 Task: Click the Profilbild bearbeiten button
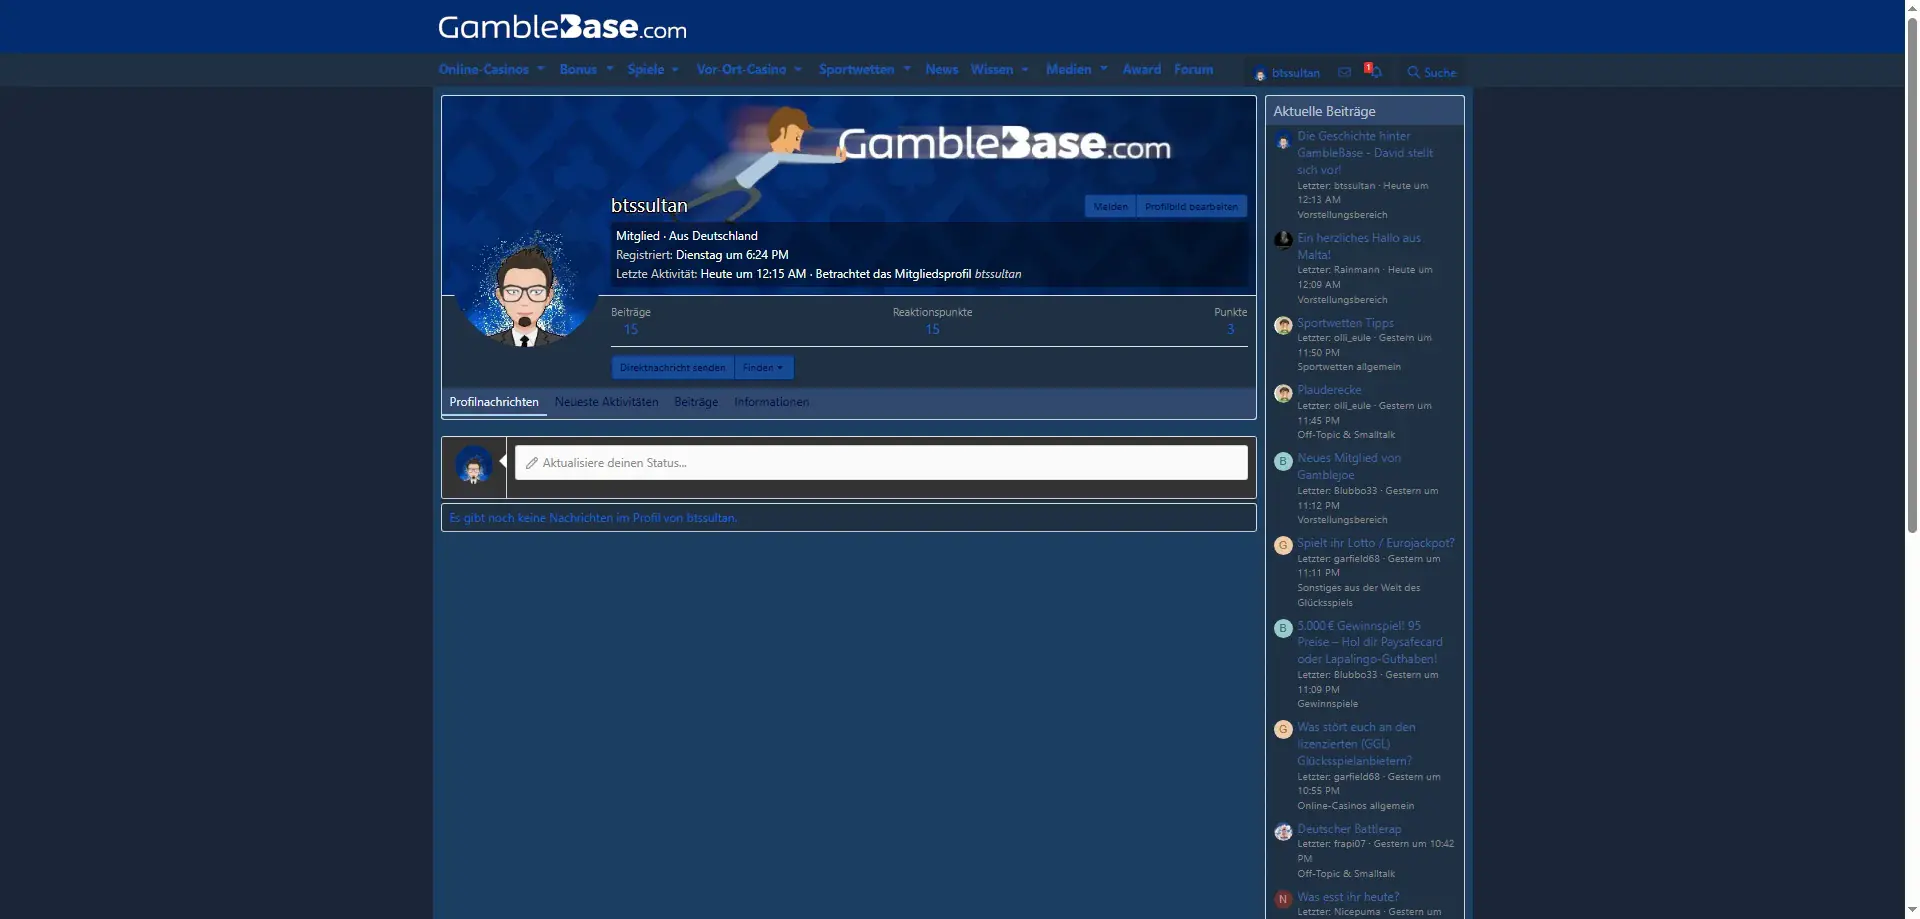1192,207
